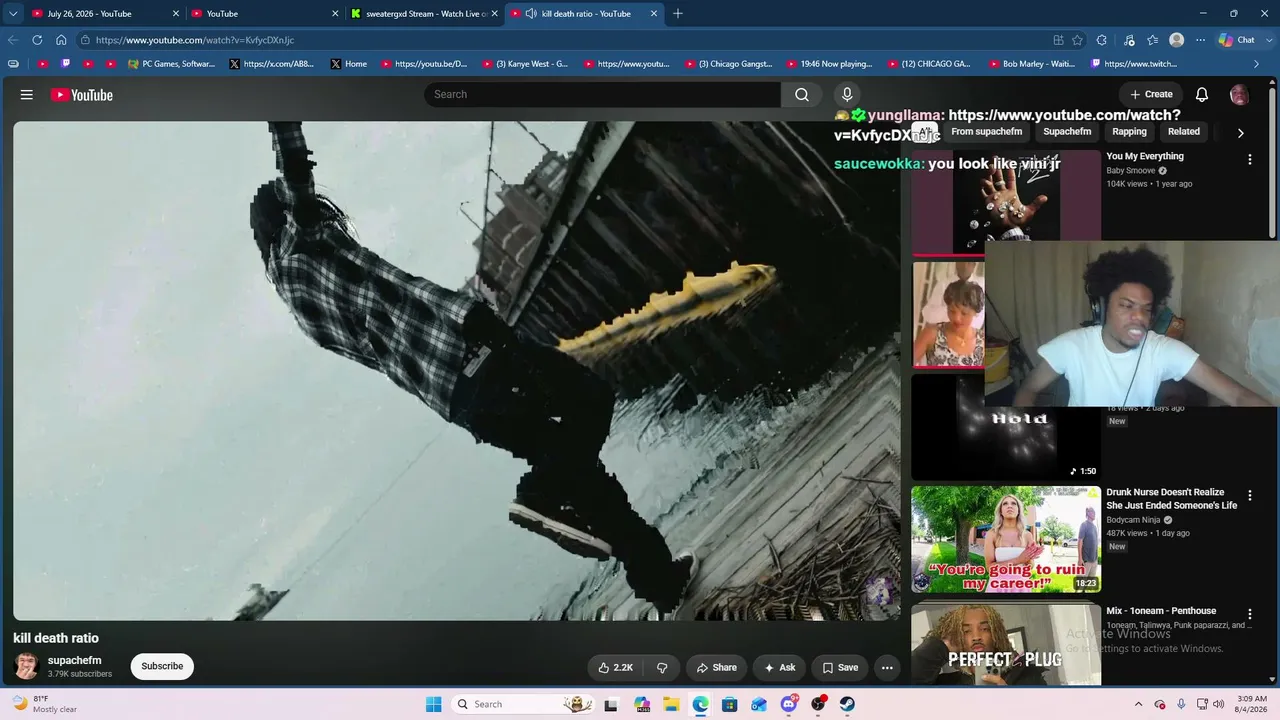
Task: Dislike the kill death ratio video
Action: [662, 668]
